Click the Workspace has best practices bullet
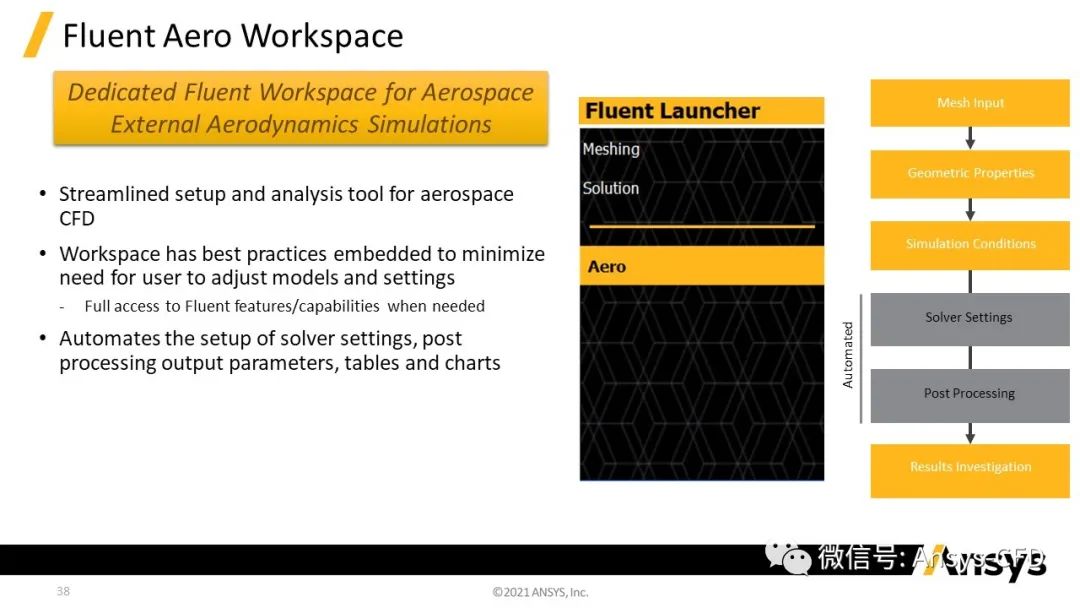Image resolution: width=1080 pixels, height=608 pixels. click(x=302, y=266)
